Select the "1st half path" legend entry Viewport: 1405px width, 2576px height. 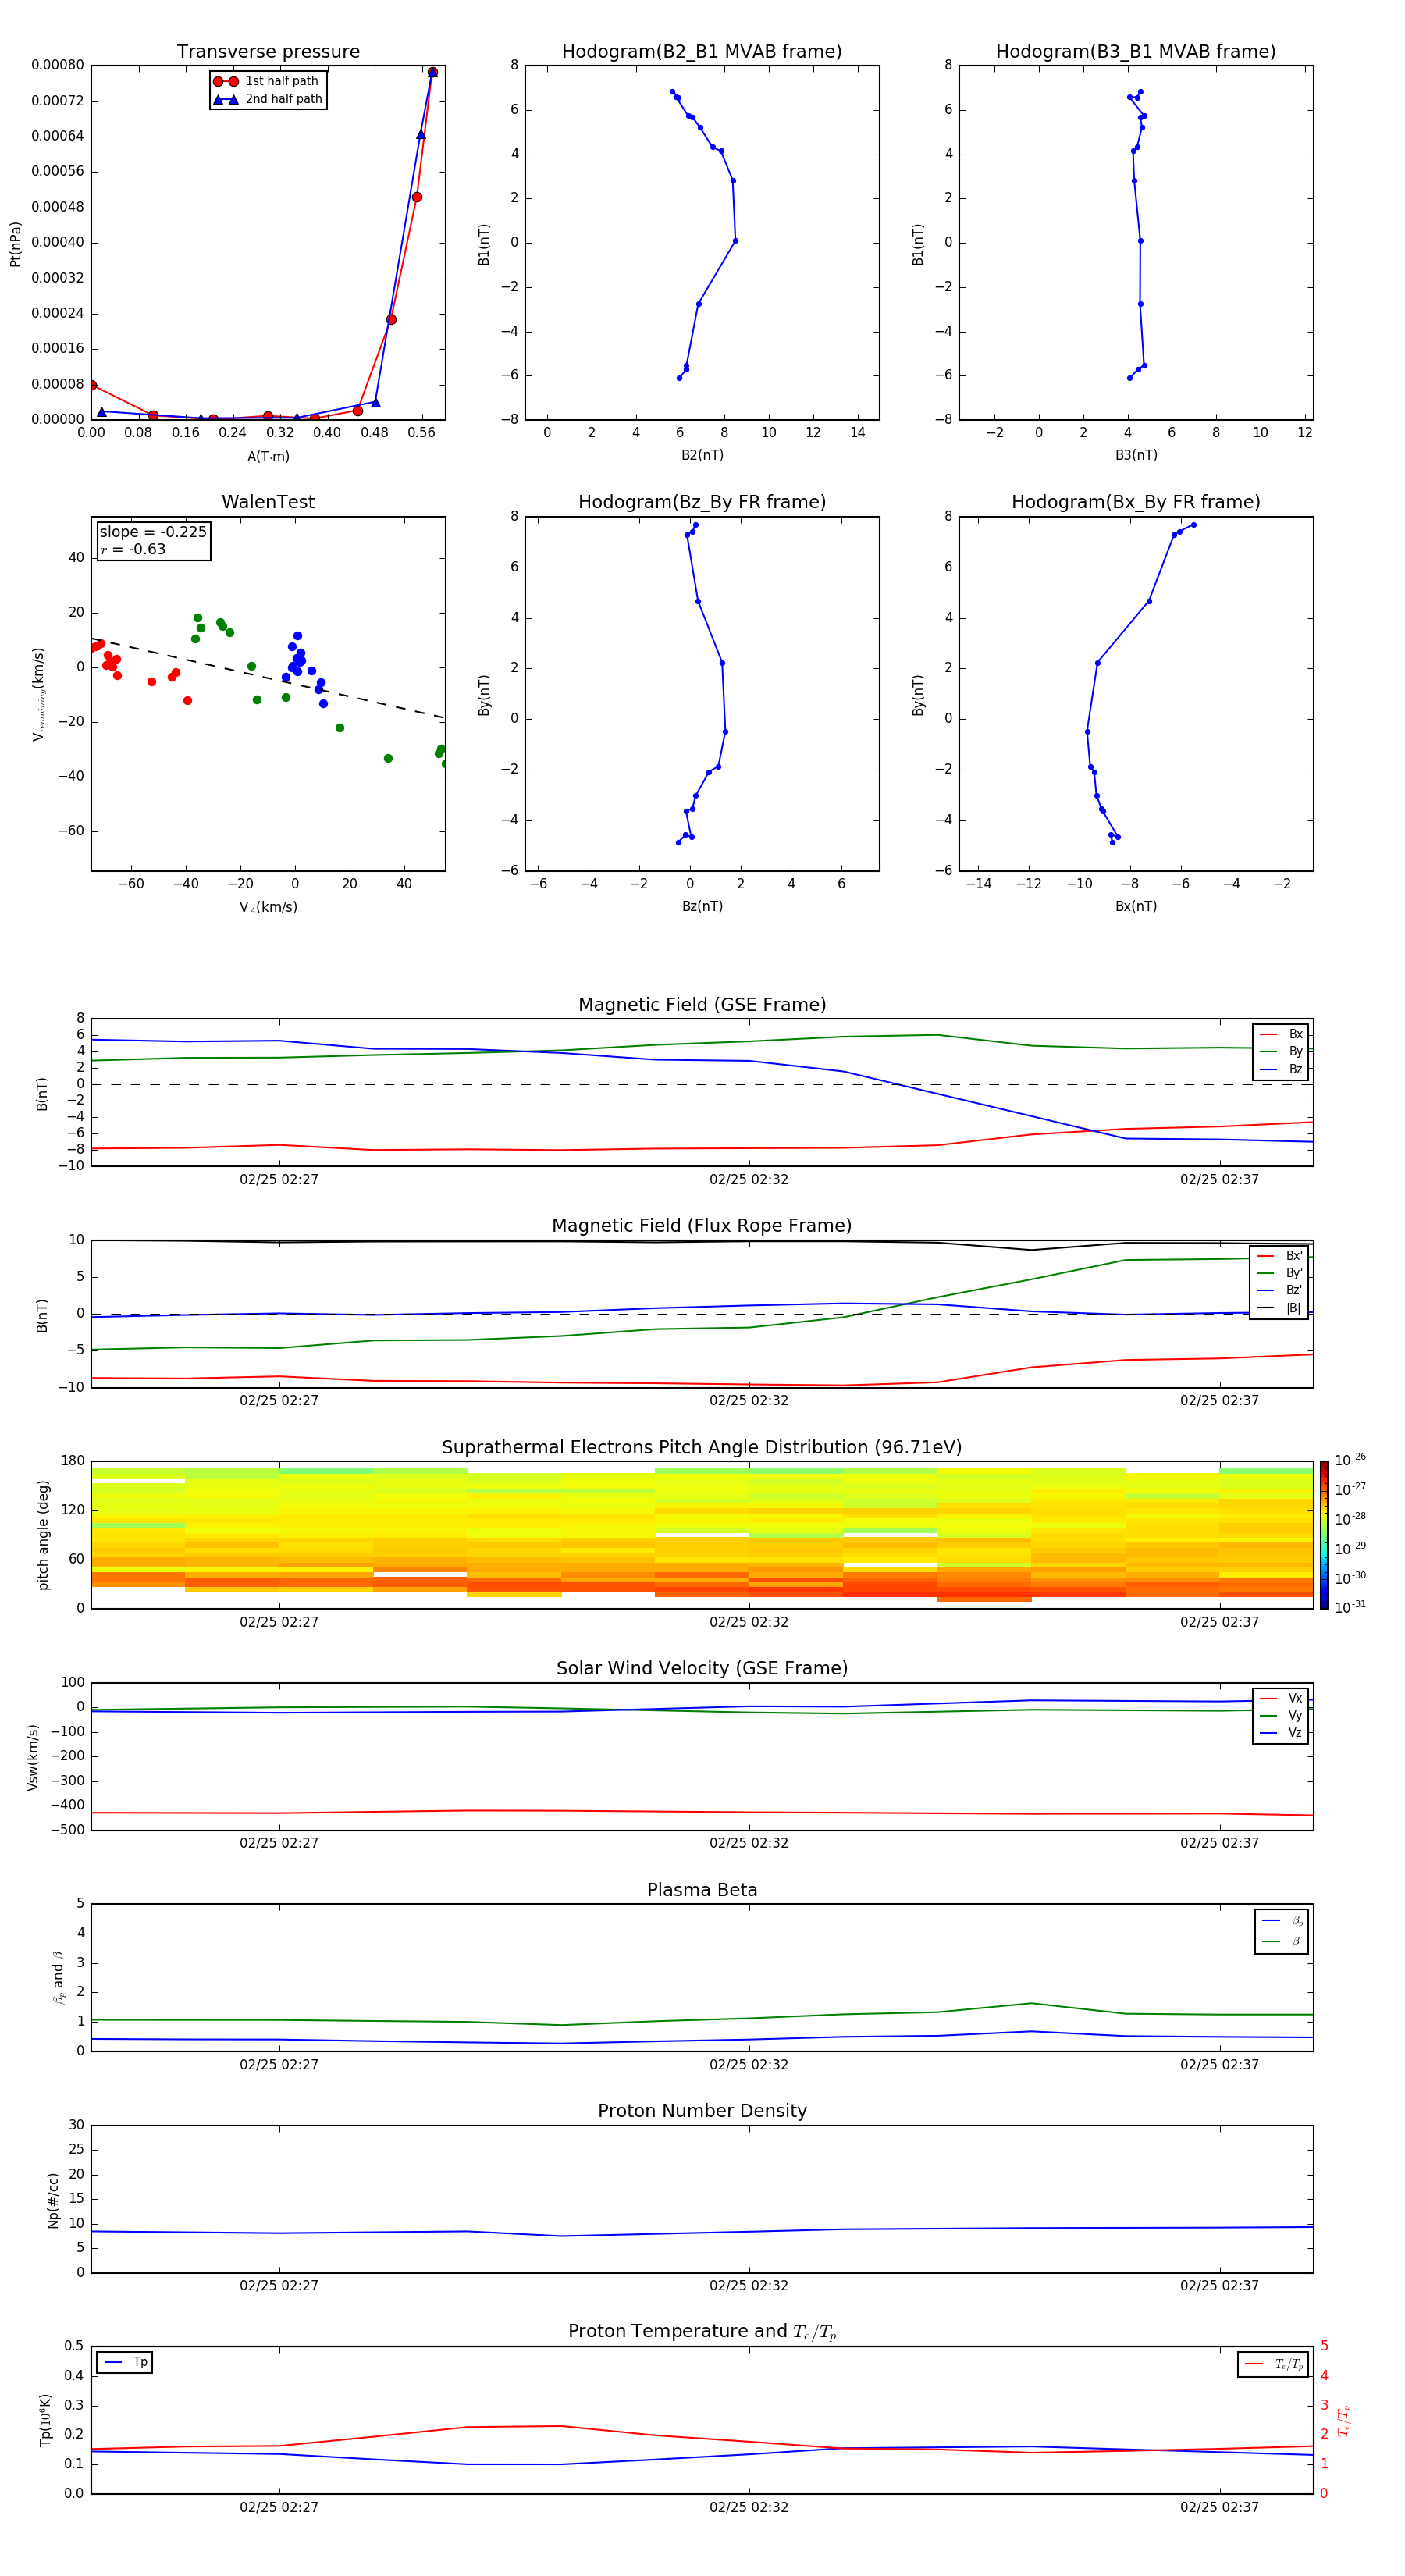[x=267, y=81]
